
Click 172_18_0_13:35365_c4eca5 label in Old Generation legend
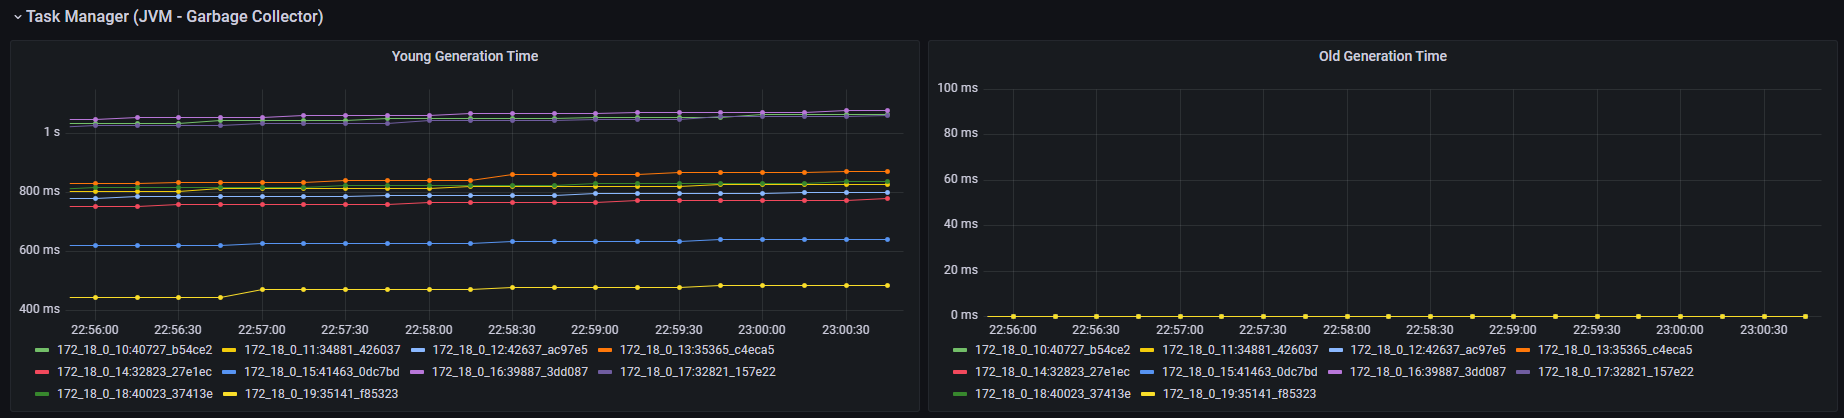coord(1615,350)
